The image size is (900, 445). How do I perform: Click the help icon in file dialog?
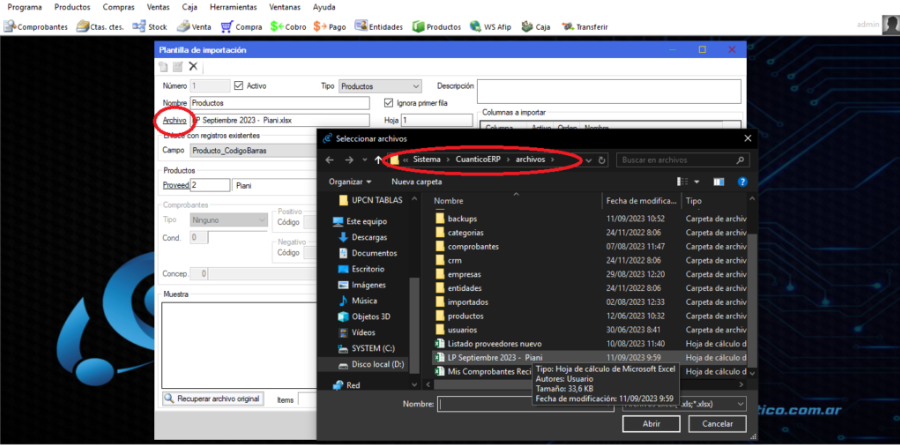(x=742, y=182)
